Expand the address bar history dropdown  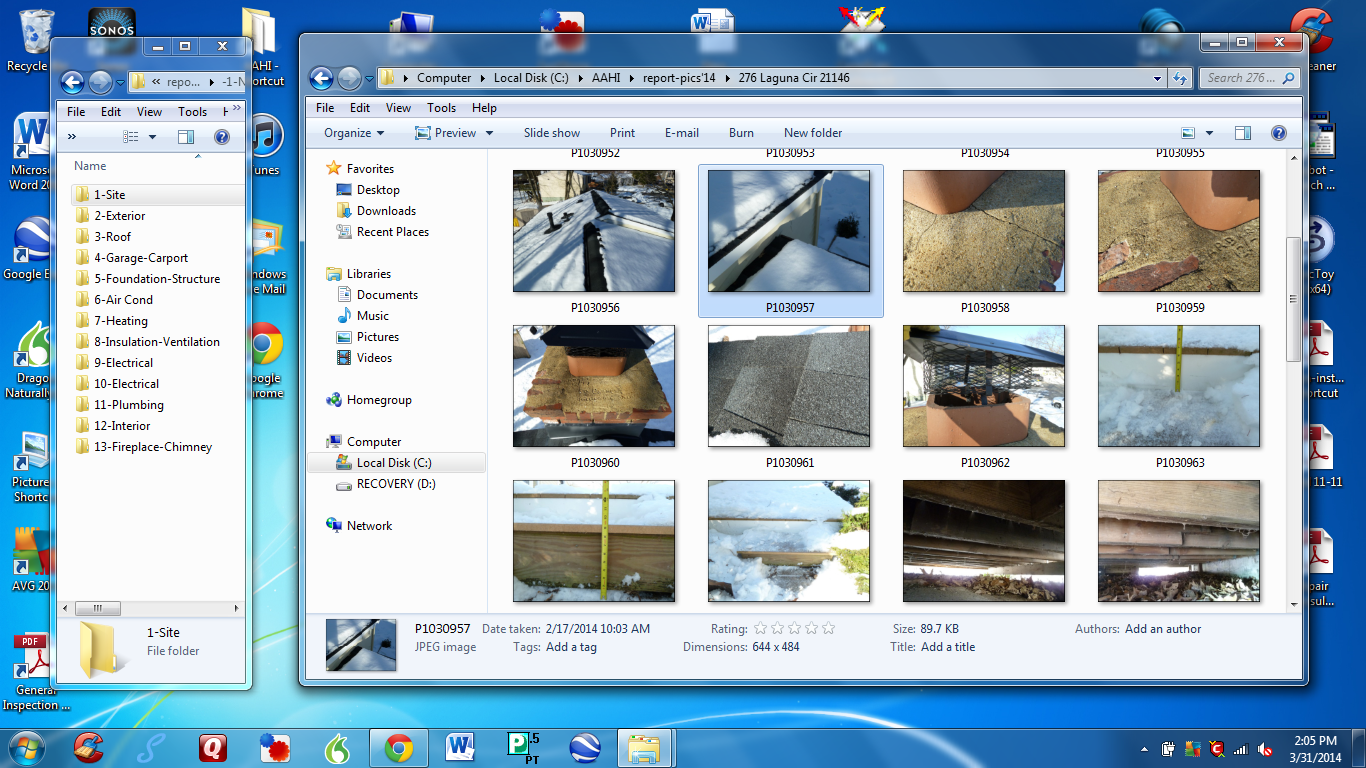coord(1155,78)
